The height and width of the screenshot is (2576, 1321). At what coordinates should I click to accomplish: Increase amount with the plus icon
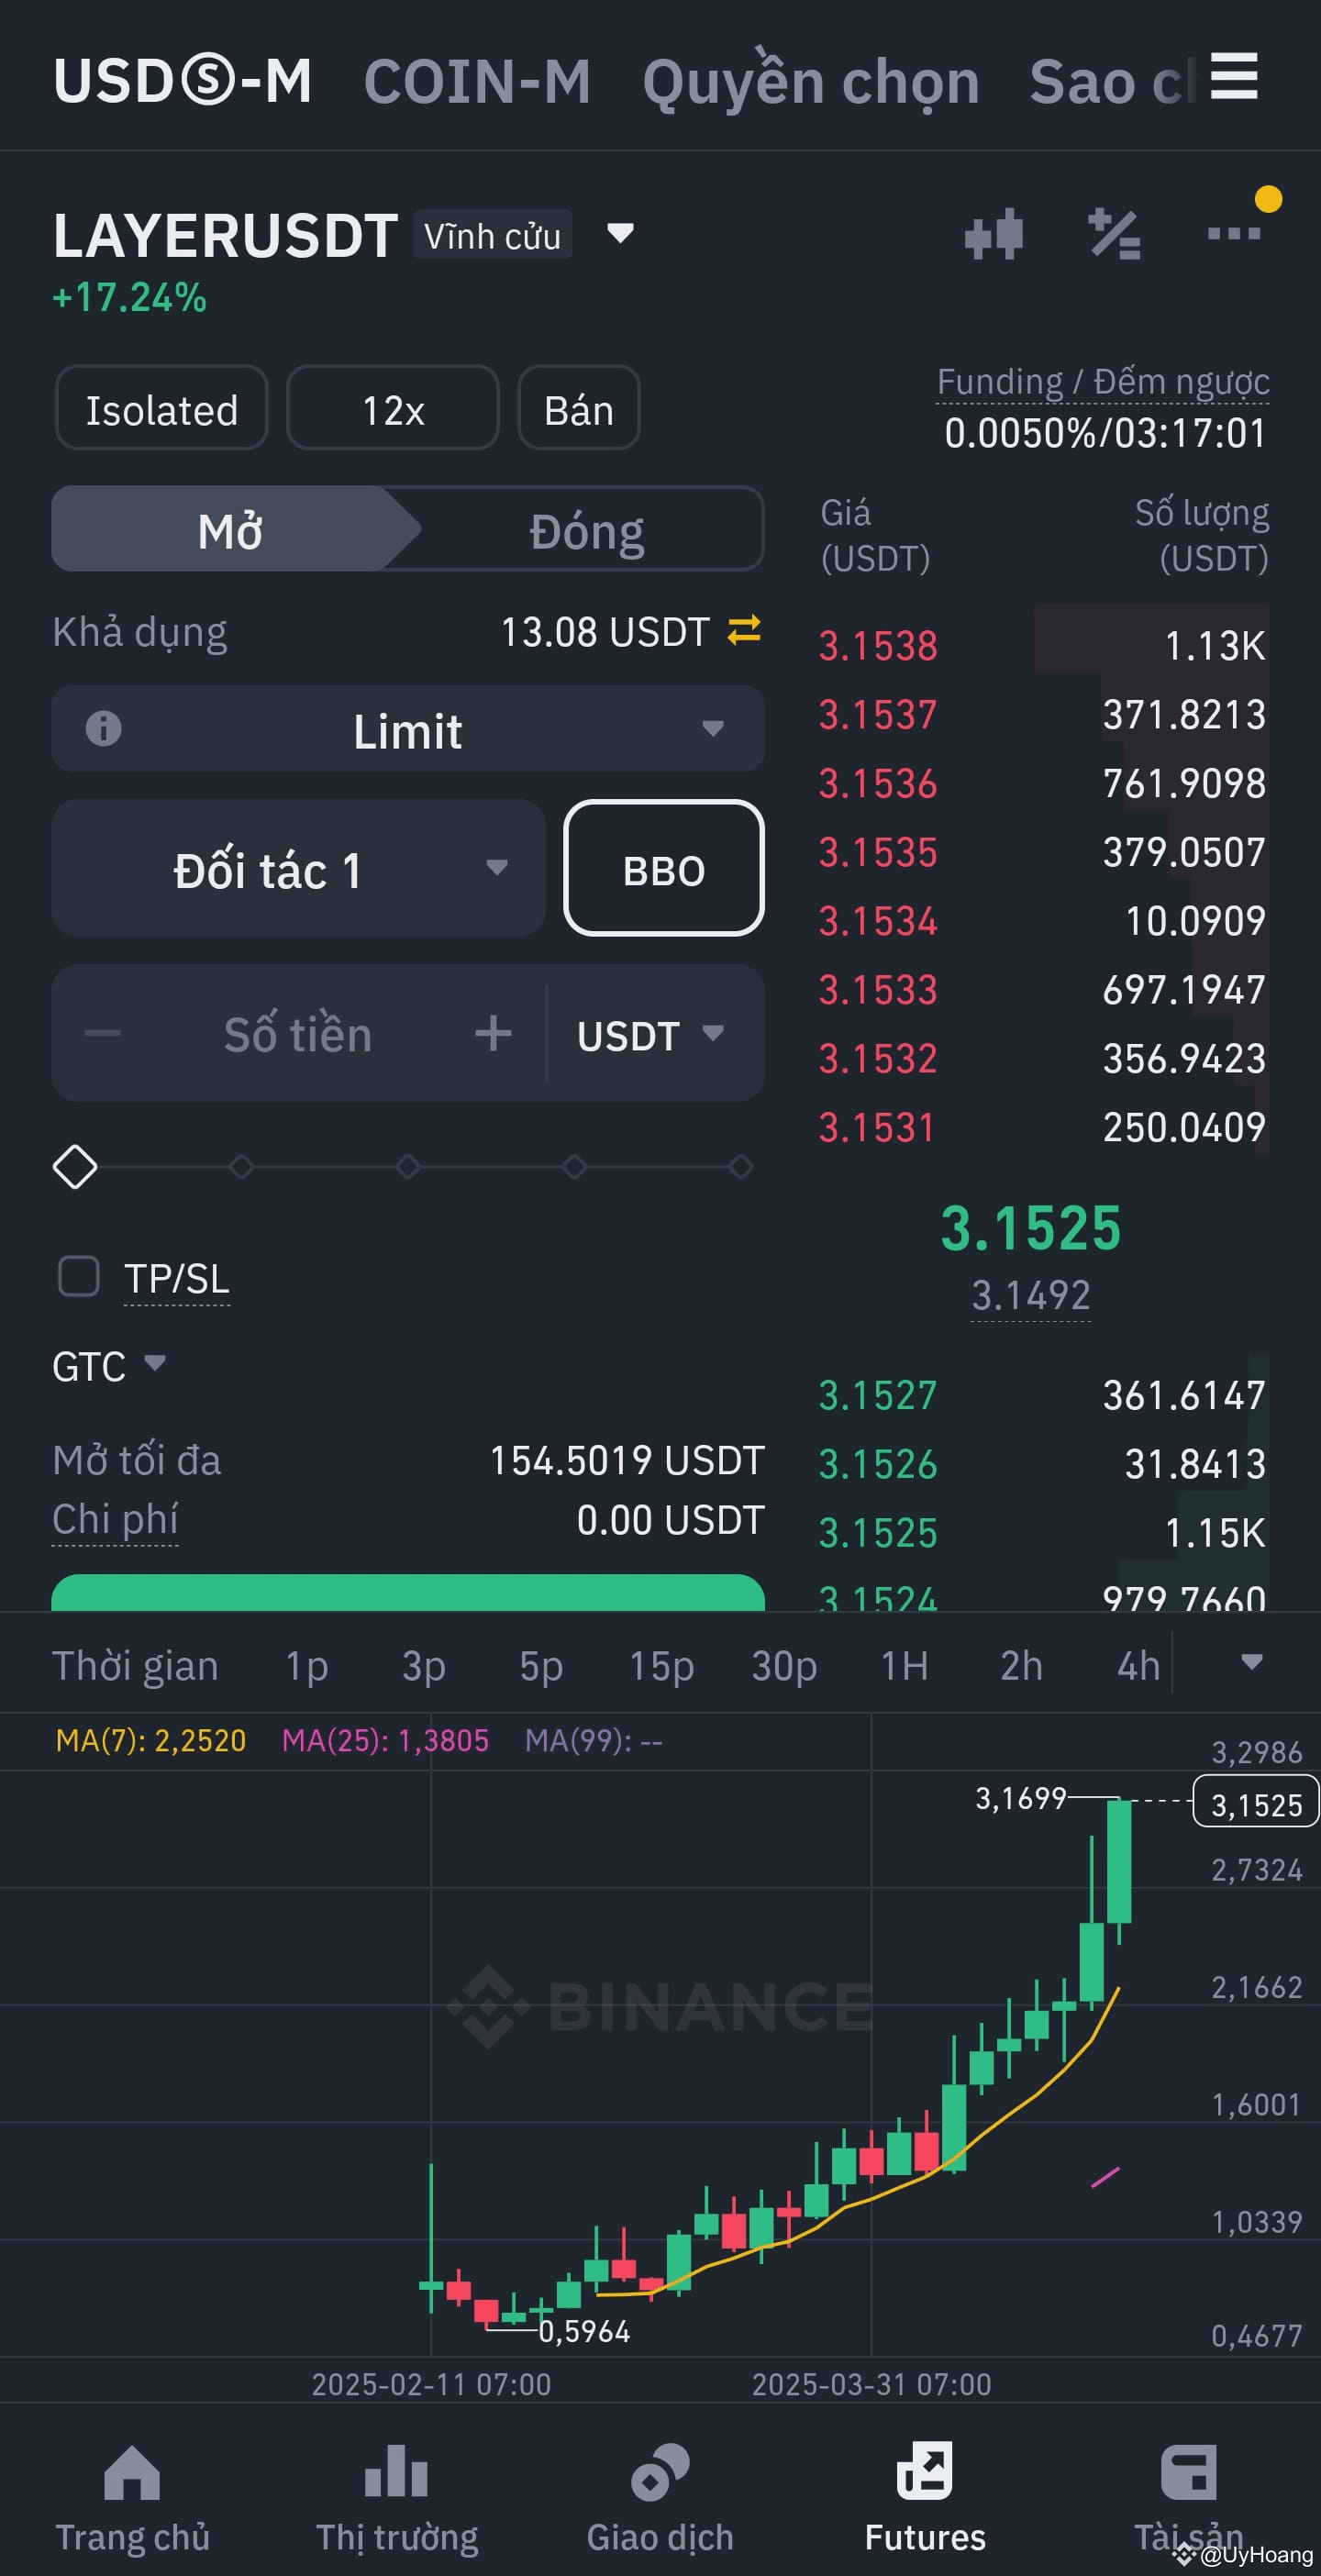[493, 1033]
